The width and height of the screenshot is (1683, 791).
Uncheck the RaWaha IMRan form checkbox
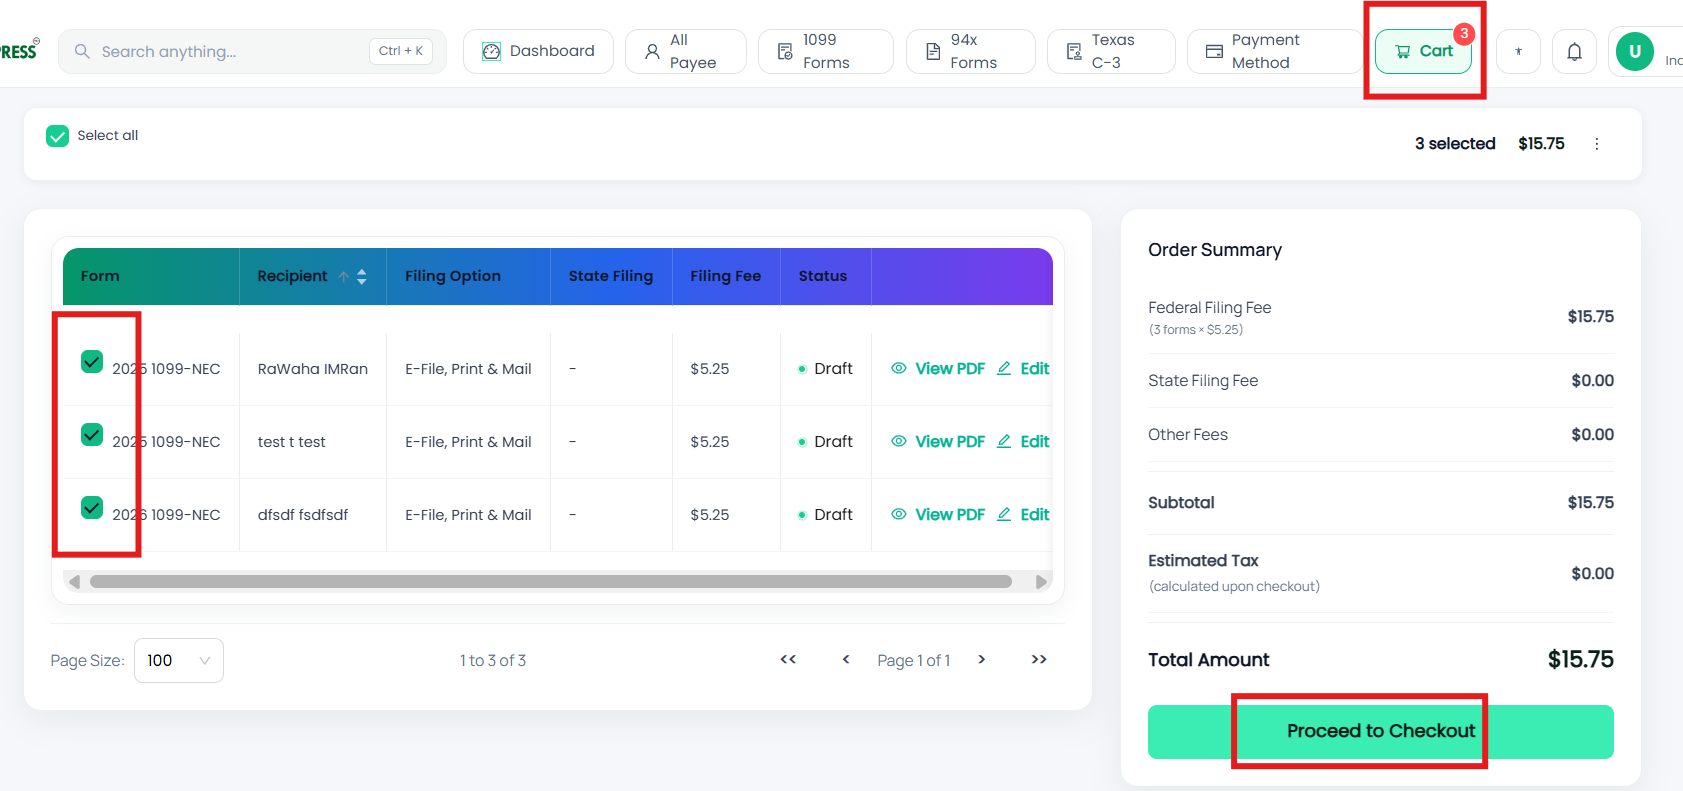[92, 362]
